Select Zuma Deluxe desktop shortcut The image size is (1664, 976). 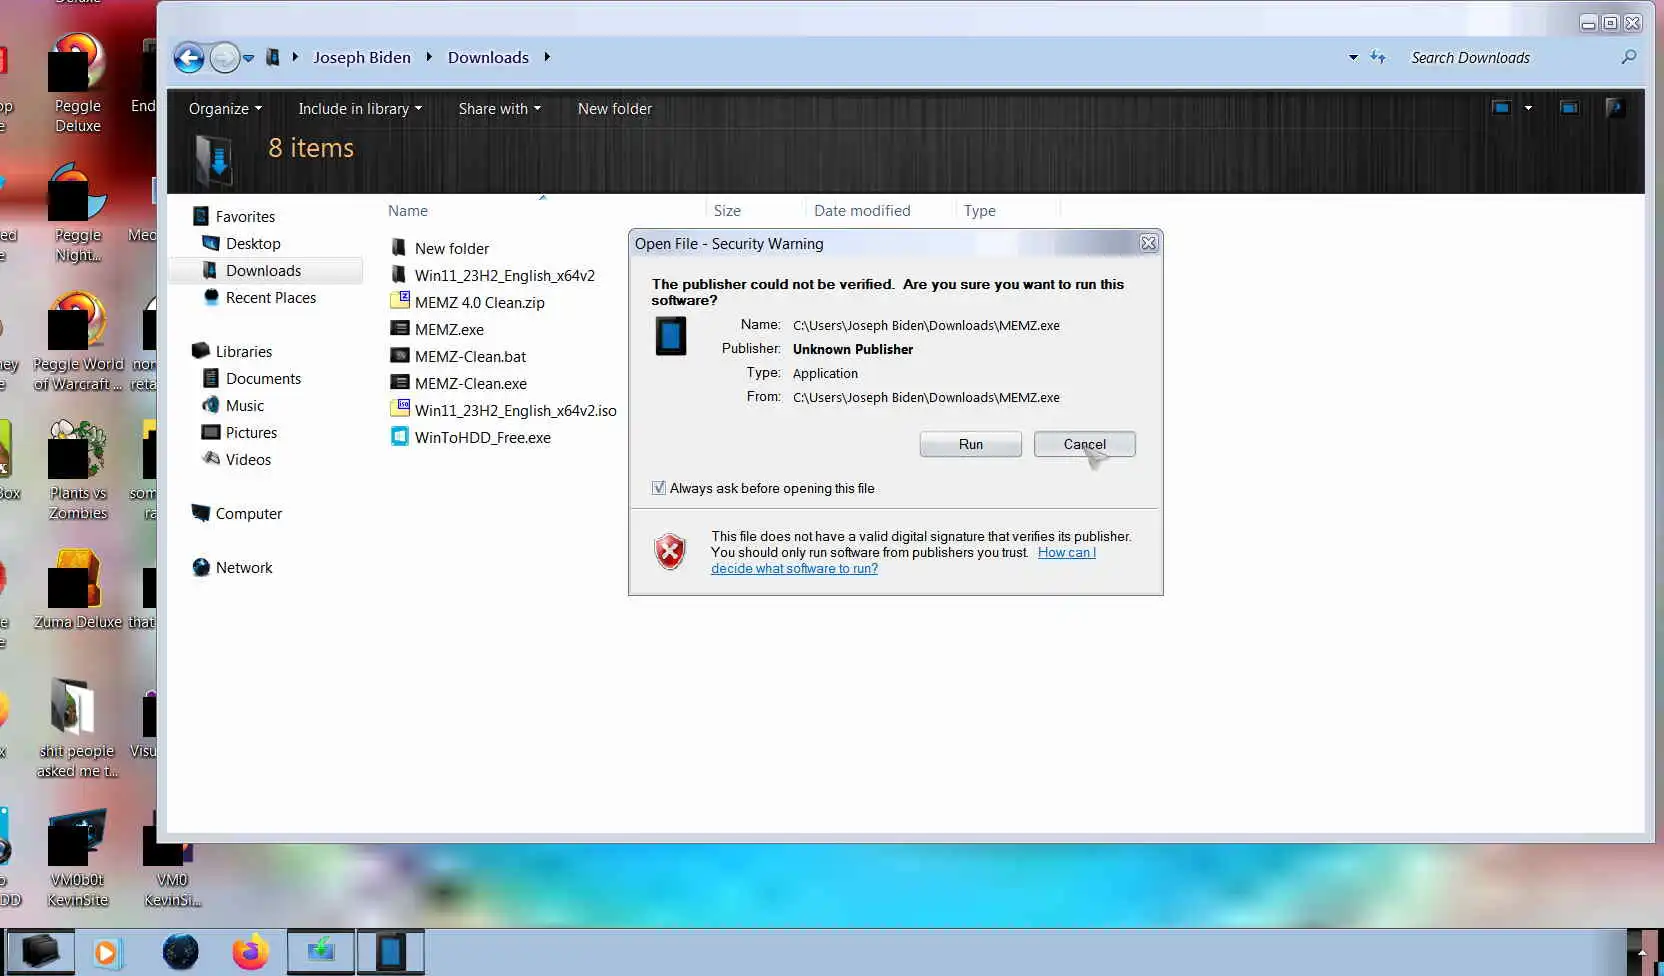click(x=77, y=590)
